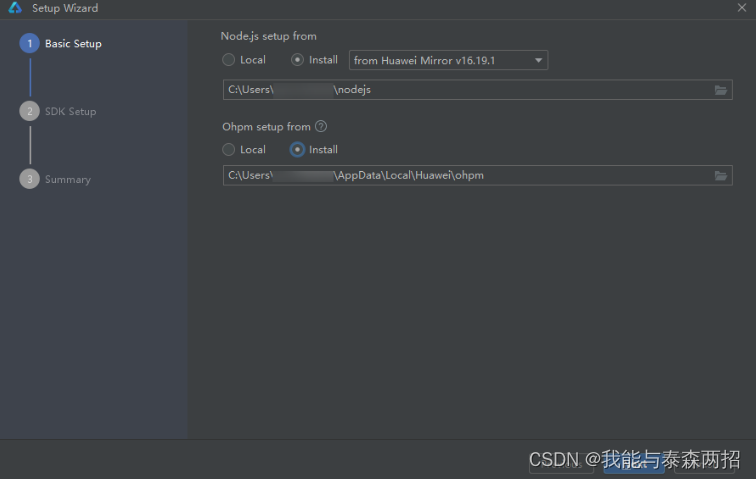Browse folder for the ohpm path
This screenshot has height=479, width=756.
tap(720, 176)
